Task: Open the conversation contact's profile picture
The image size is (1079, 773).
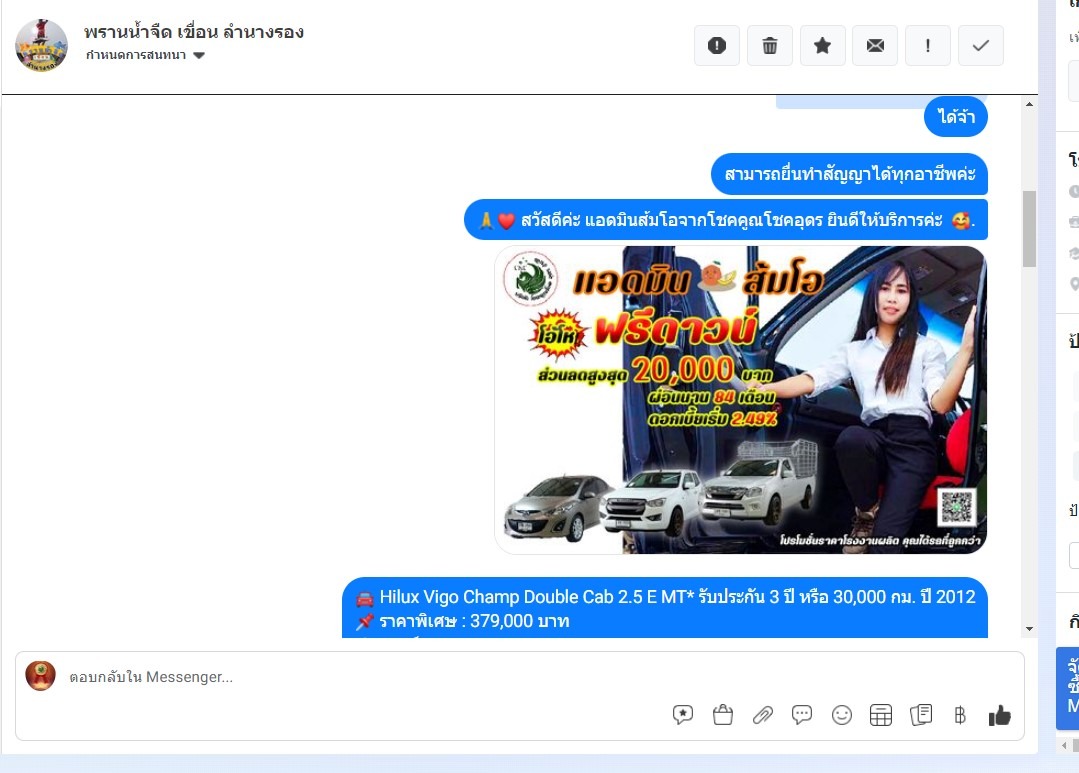Action: tap(41, 45)
